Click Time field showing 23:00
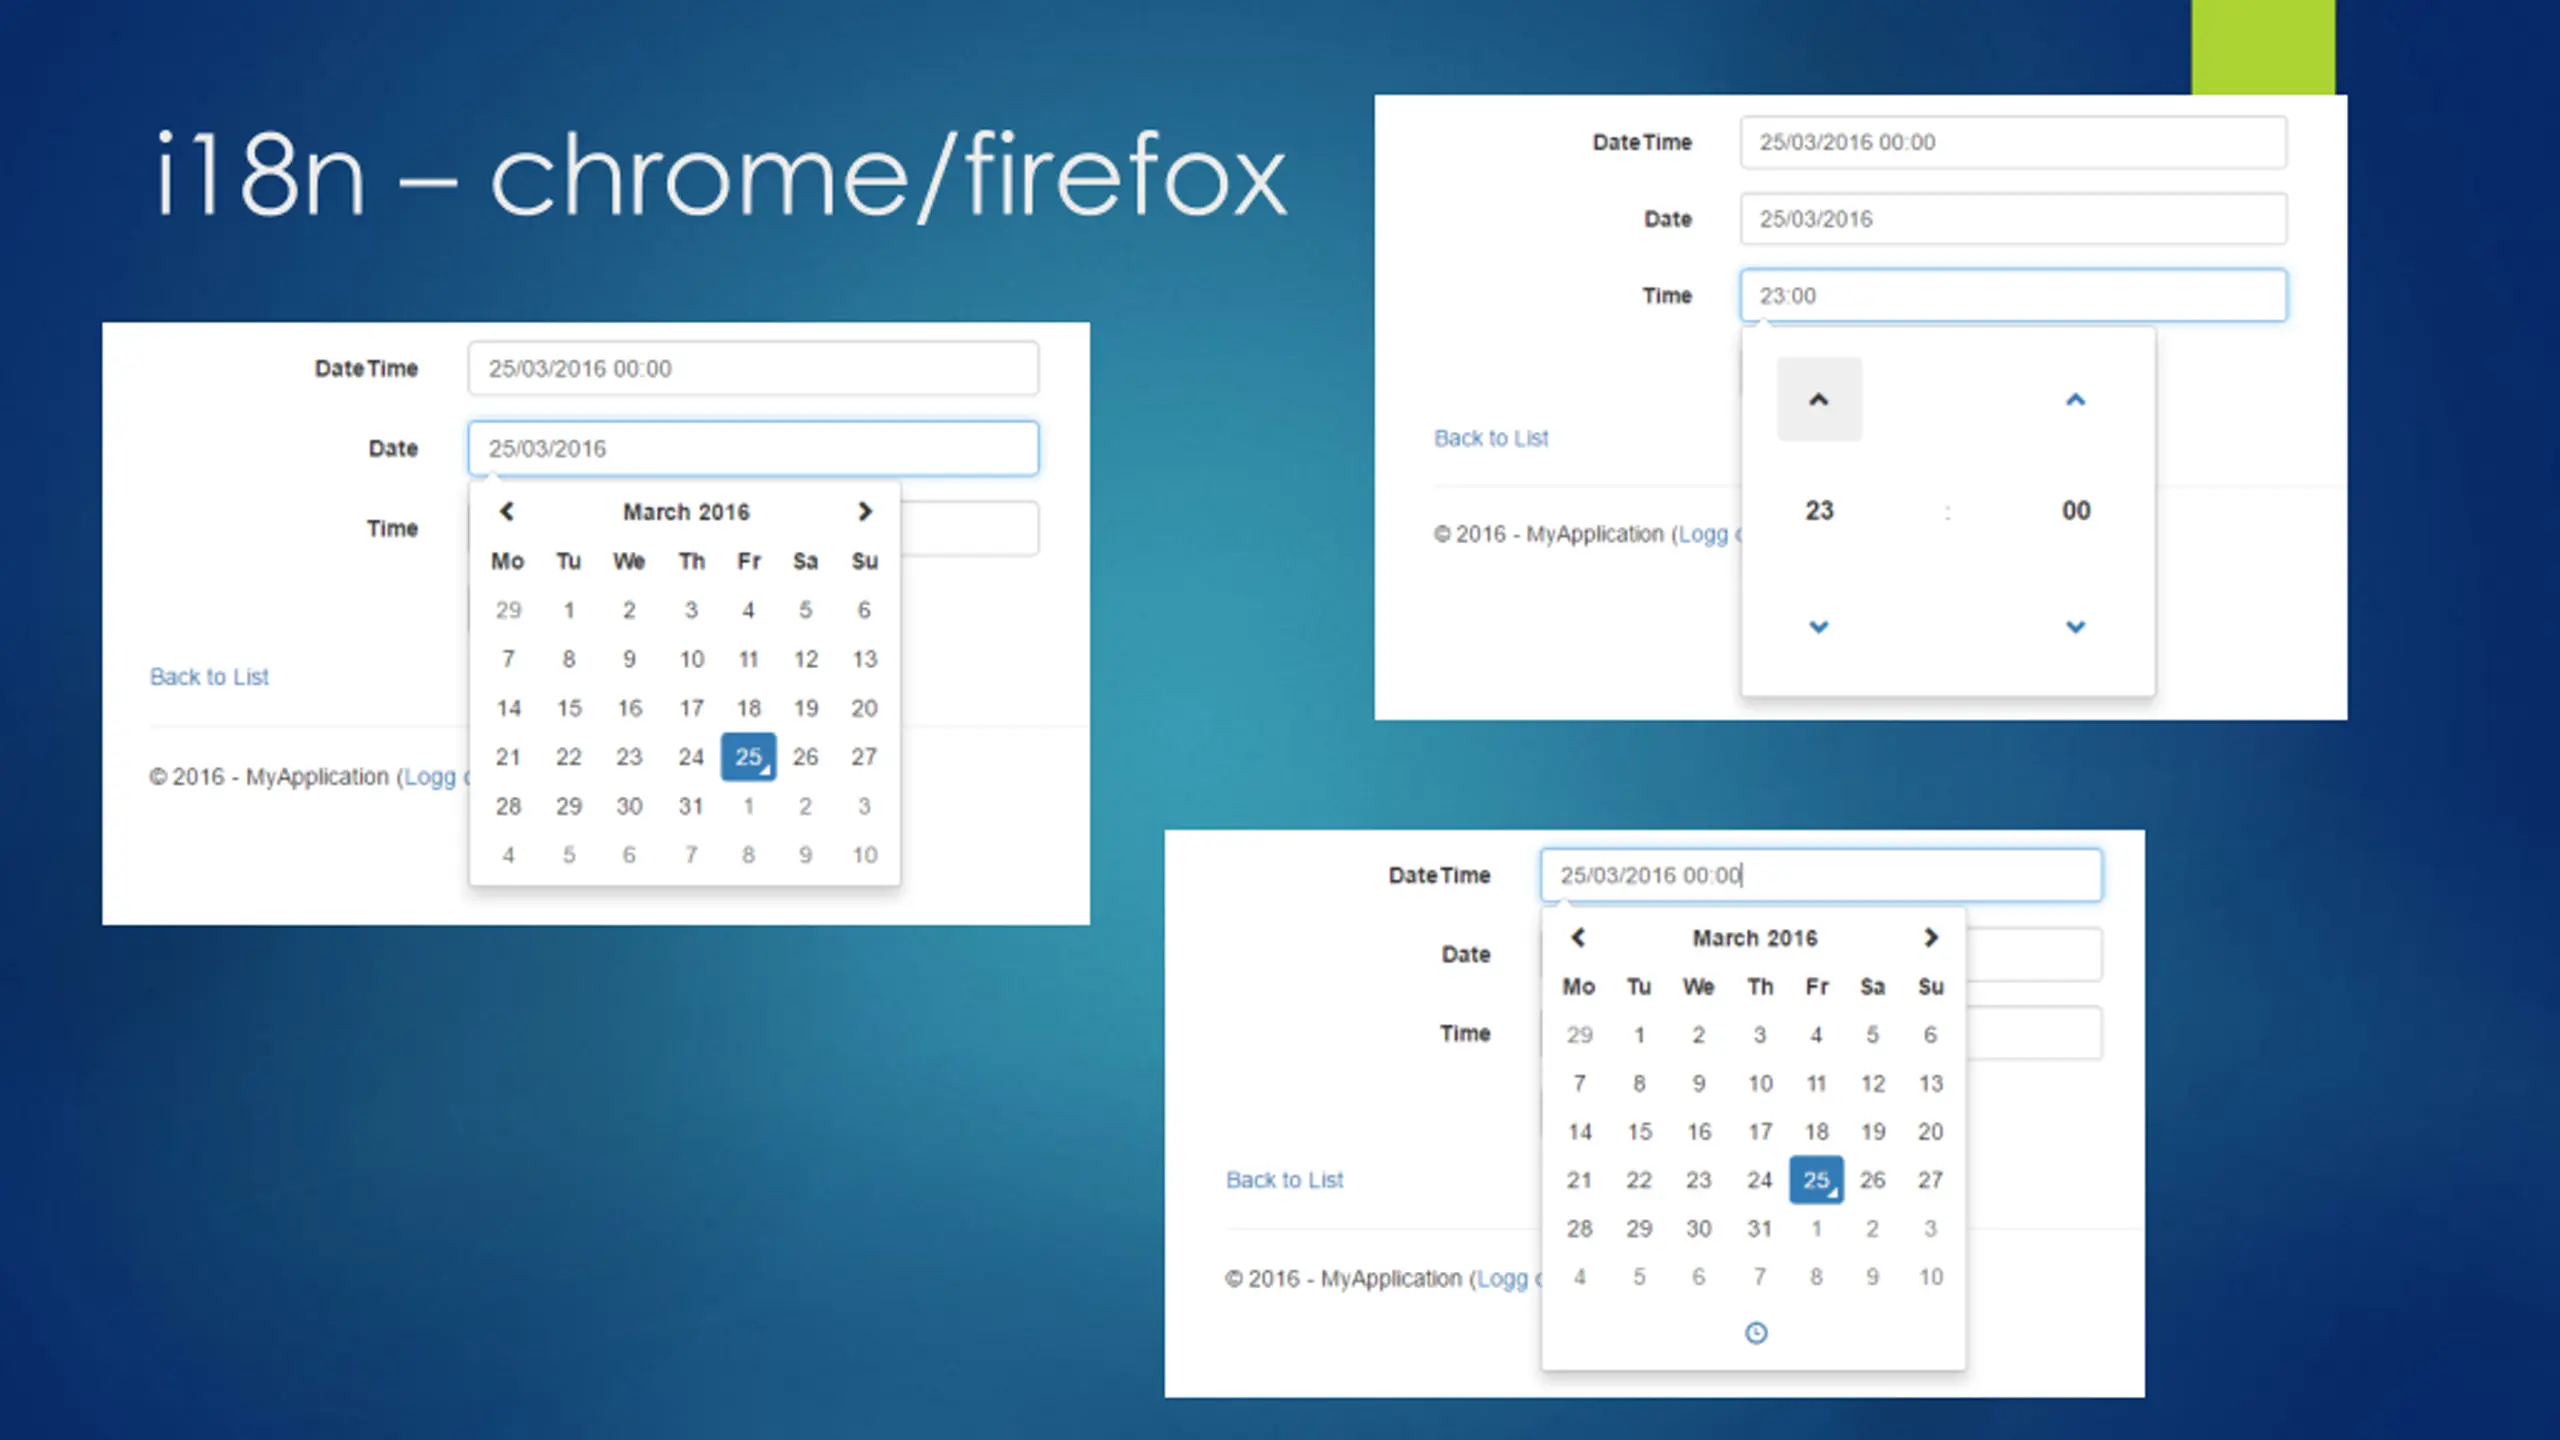The image size is (2560, 1440). click(2013, 295)
